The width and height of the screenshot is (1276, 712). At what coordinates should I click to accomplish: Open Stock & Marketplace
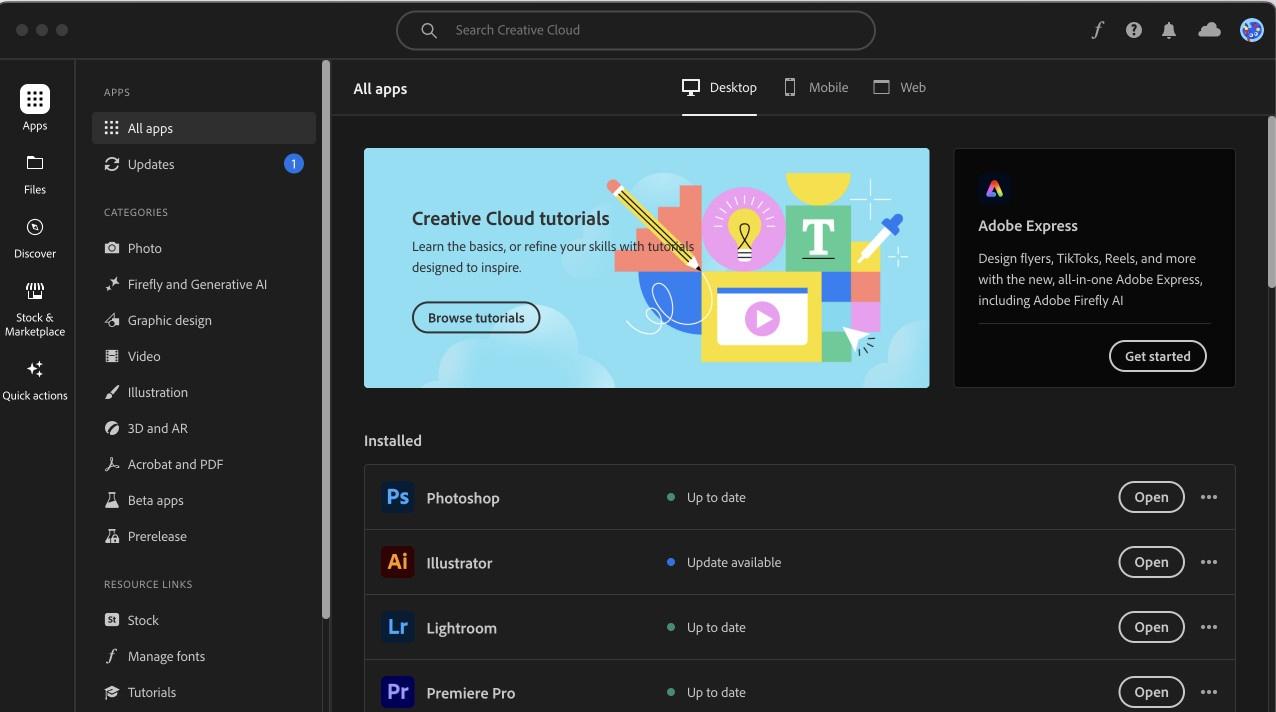click(35, 309)
